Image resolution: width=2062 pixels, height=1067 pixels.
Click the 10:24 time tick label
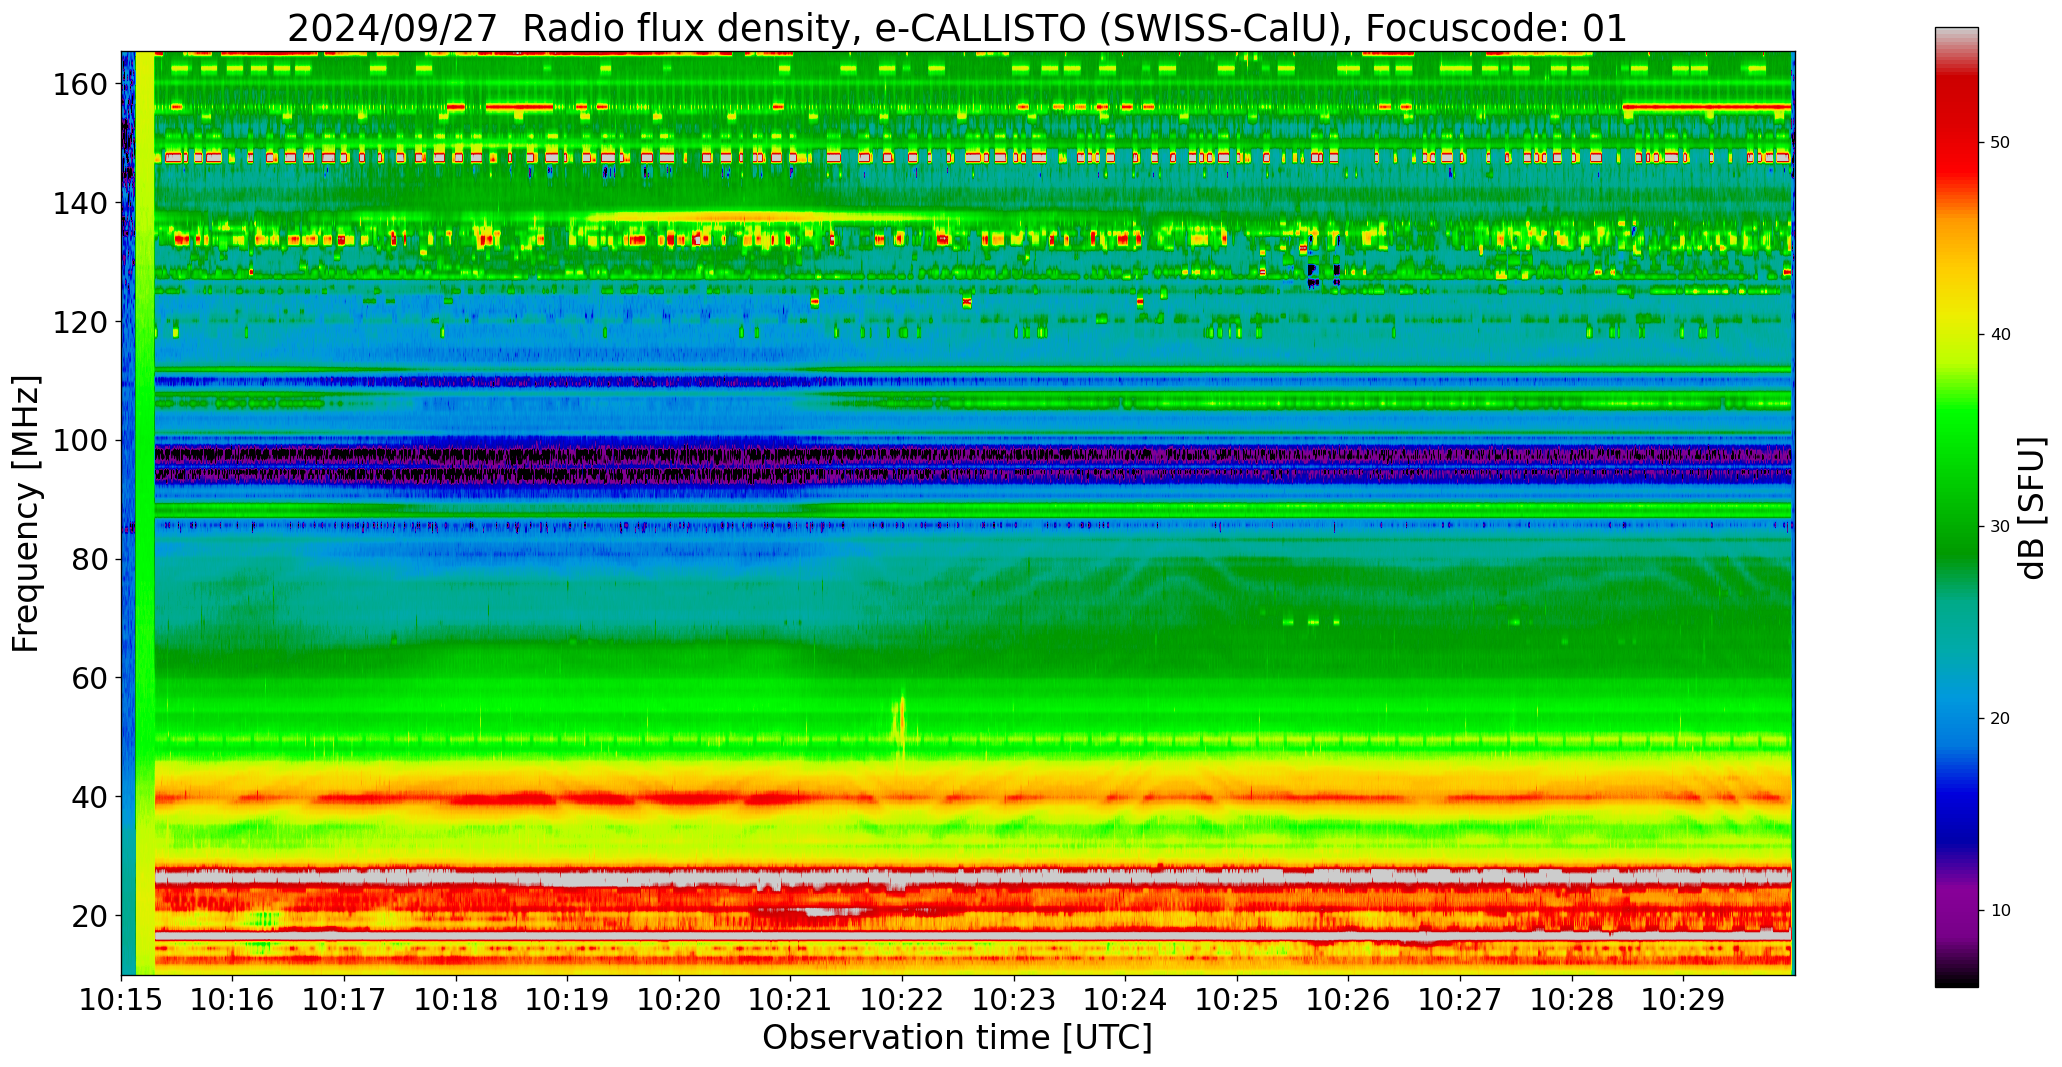click(x=1125, y=999)
